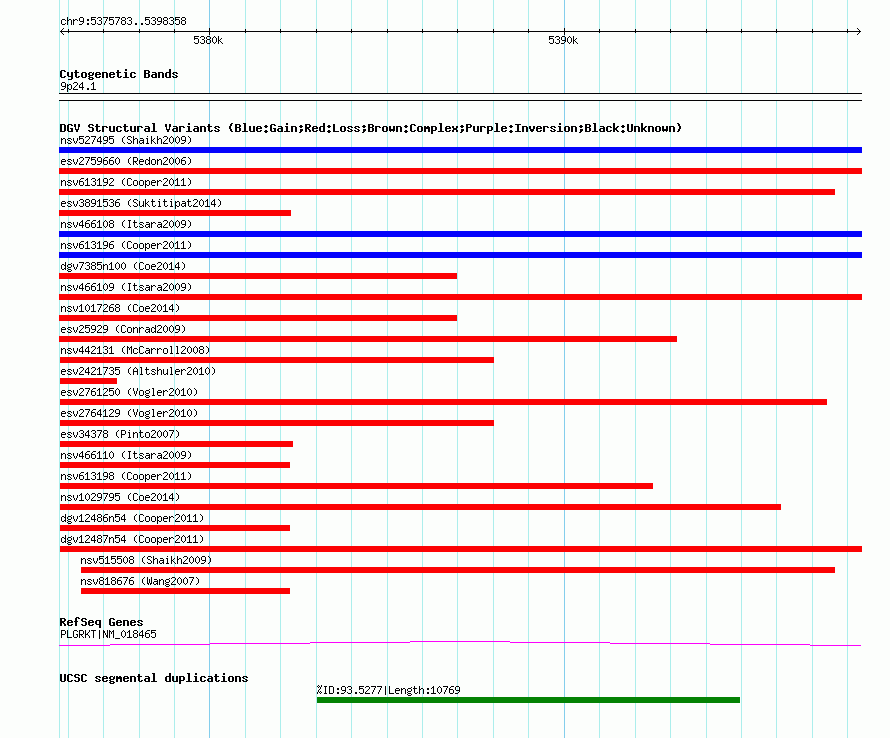The height and width of the screenshot is (738, 890).
Task: Click the 9p24.1 cytogenetic band line
Action: coord(460,97)
